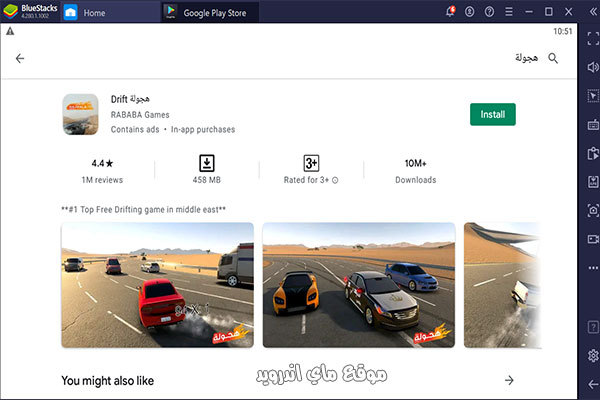Viewport: 600px width, 400px height.
Task: Toggle fullscreen mode in sidebar
Action: point(593,39)
